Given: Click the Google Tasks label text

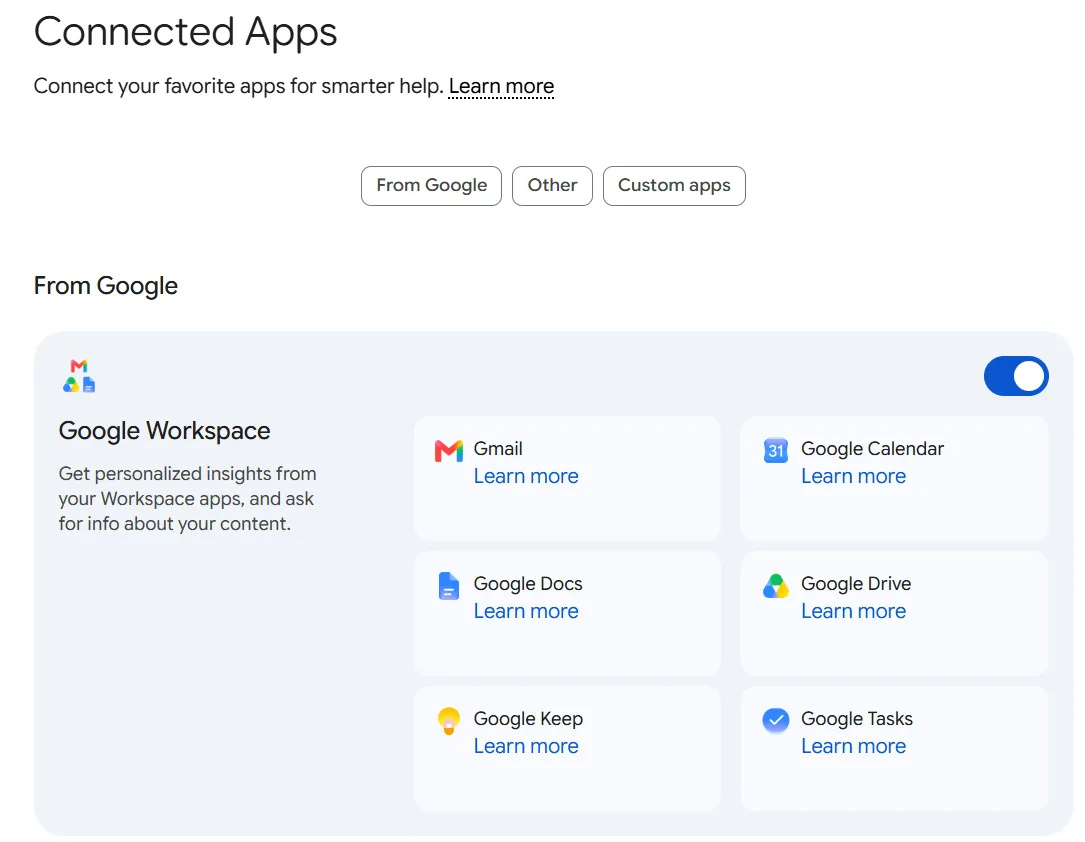Looking at the screenshot, I should coord(857,718).
